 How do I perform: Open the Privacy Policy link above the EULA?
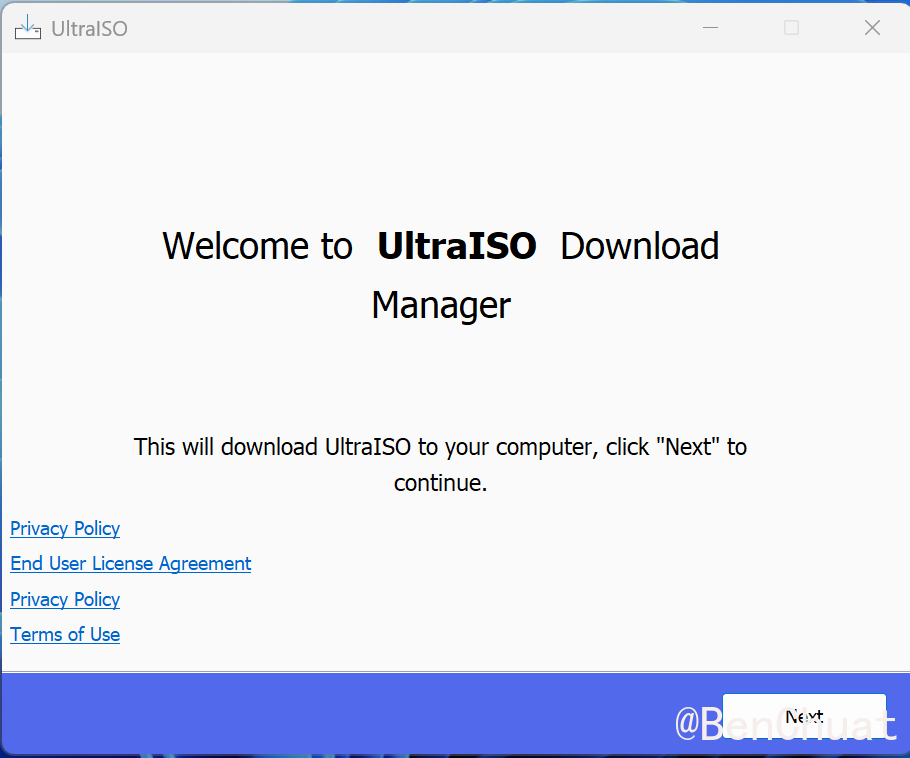65,528
